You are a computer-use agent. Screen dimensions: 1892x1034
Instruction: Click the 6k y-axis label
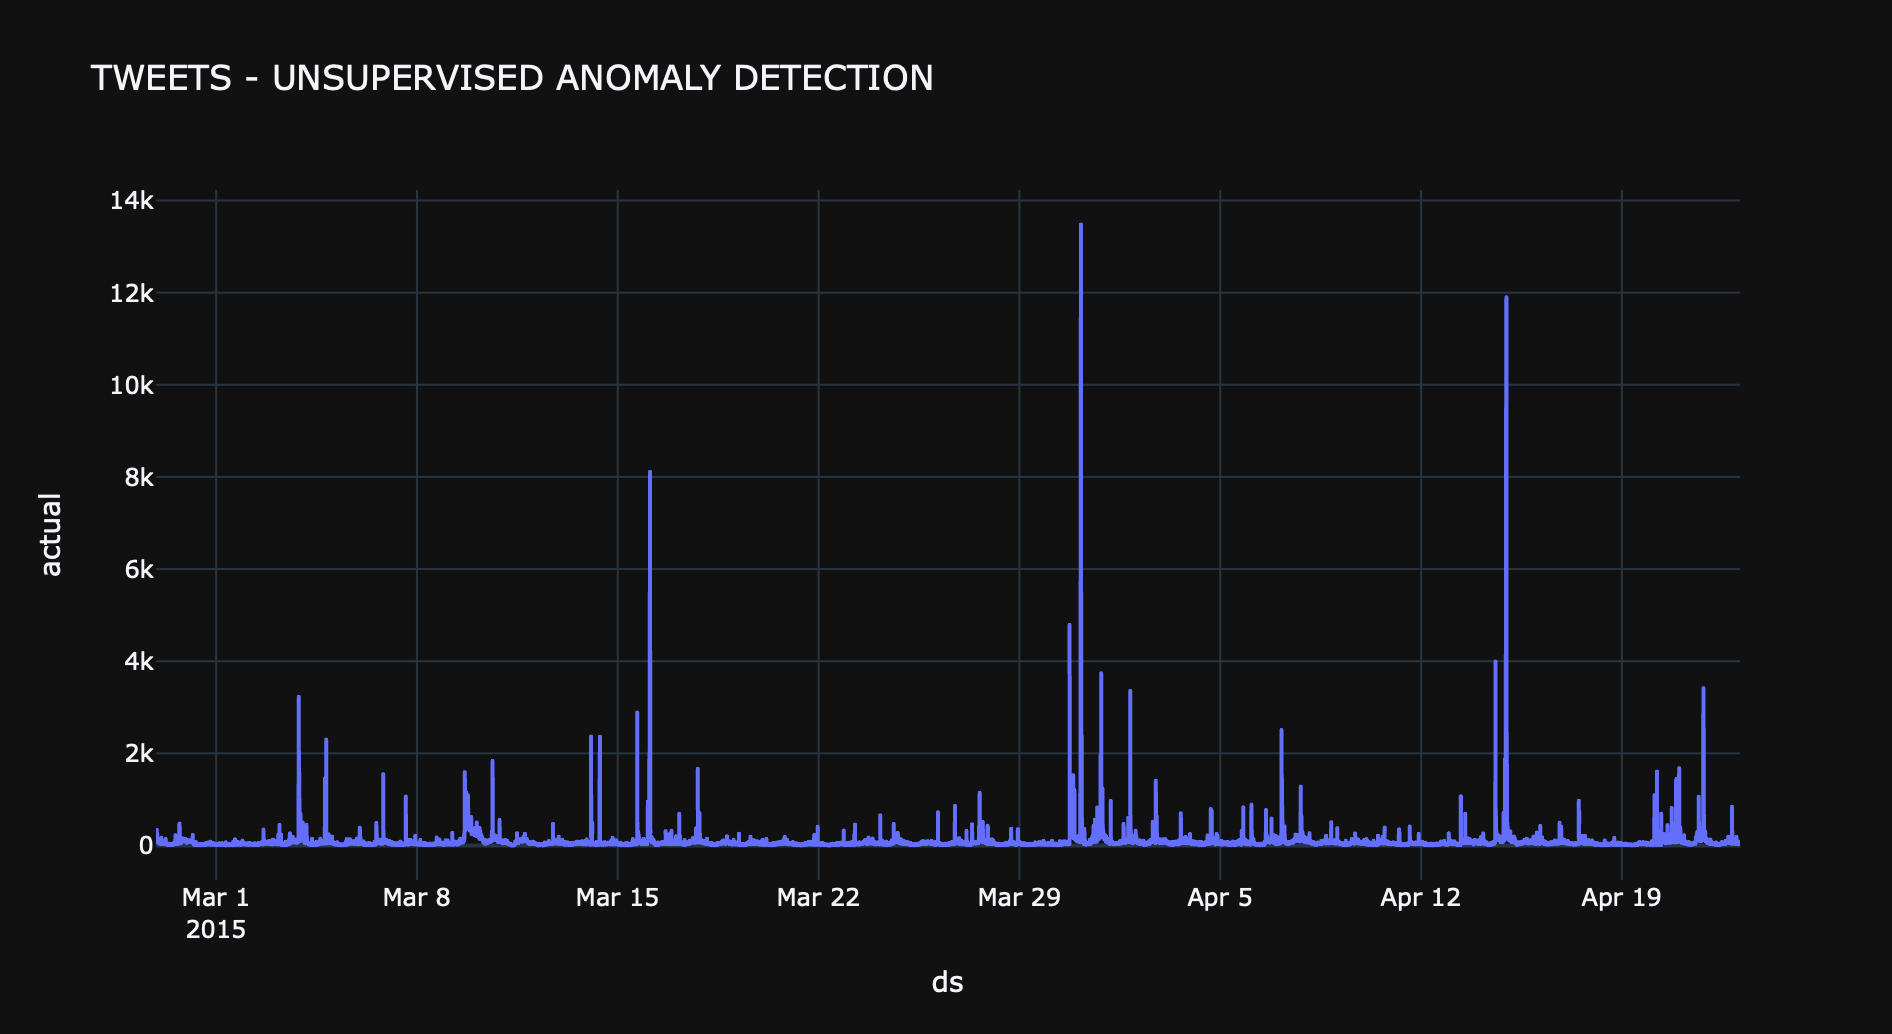(139, 569)
